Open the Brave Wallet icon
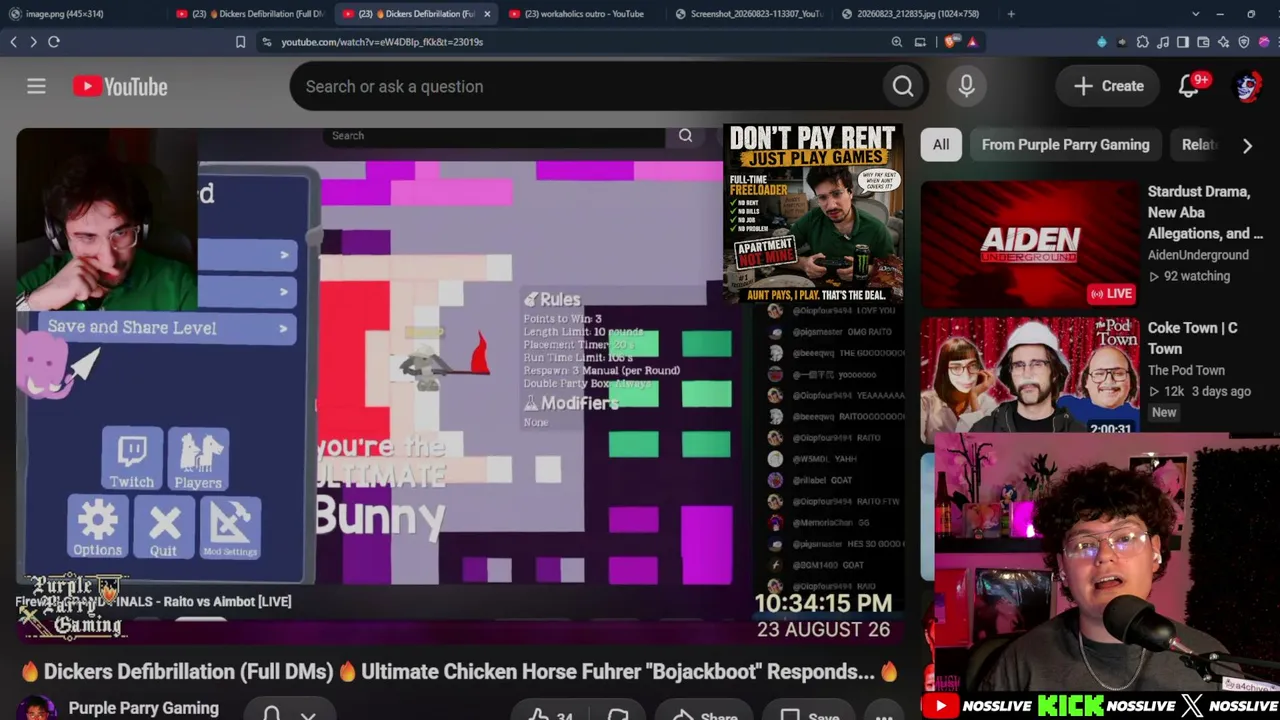 click(1203, 42)
